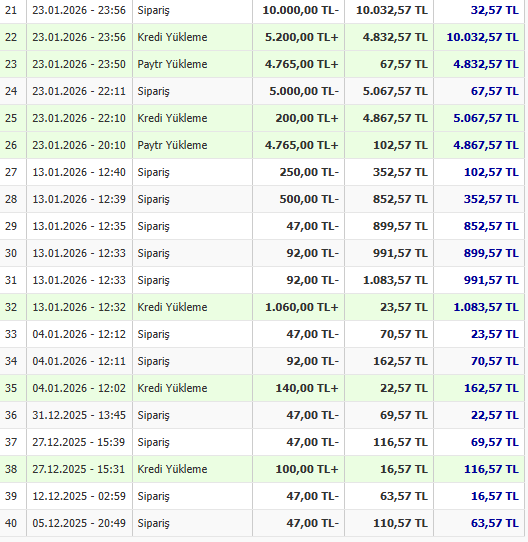
Task: Select the final balance 16,57 TL in row 39
Action: (x=494, y=496)
